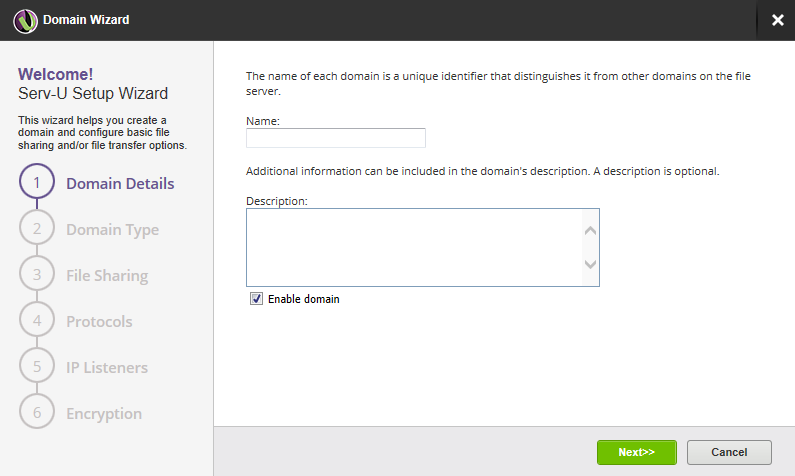Click step 1 circle icon for Domain Details
This screenshot has height=476, width=795.
point(37,183)
